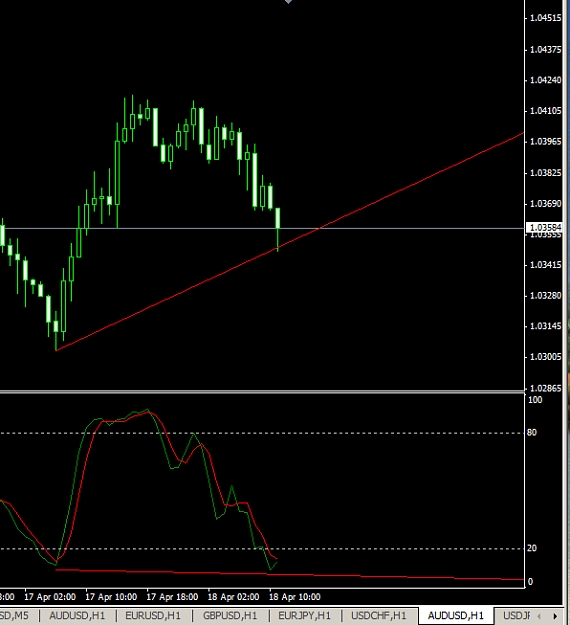Open the EURJPY,H1 chart tab

tap(305, 615)
